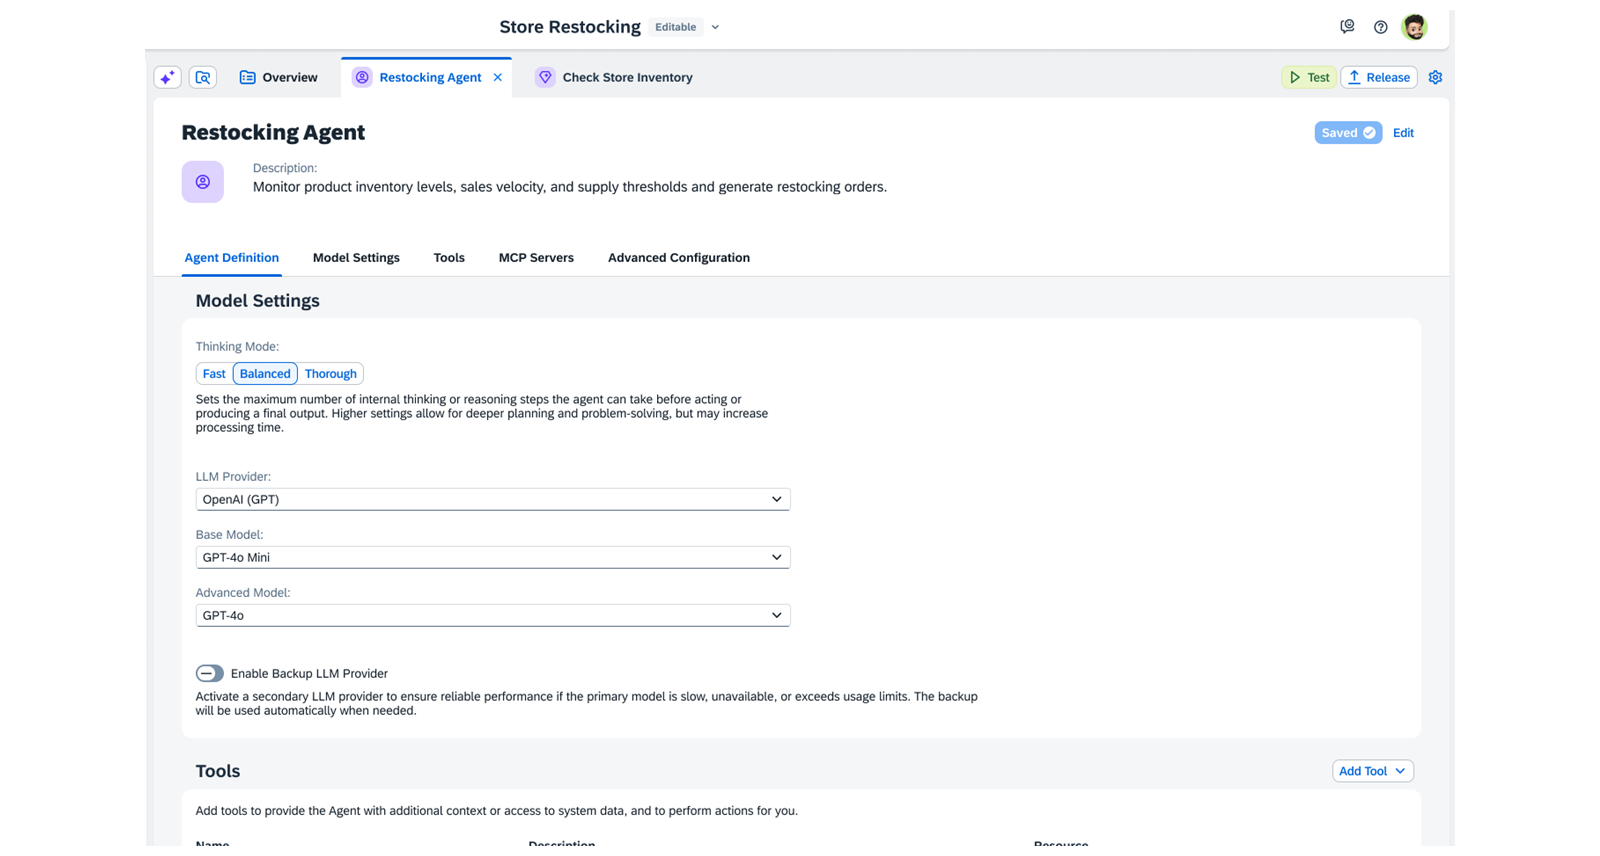Switch to Check Store Inventory tab
This screenshot has height=856, width=1600.
(614, 77)
